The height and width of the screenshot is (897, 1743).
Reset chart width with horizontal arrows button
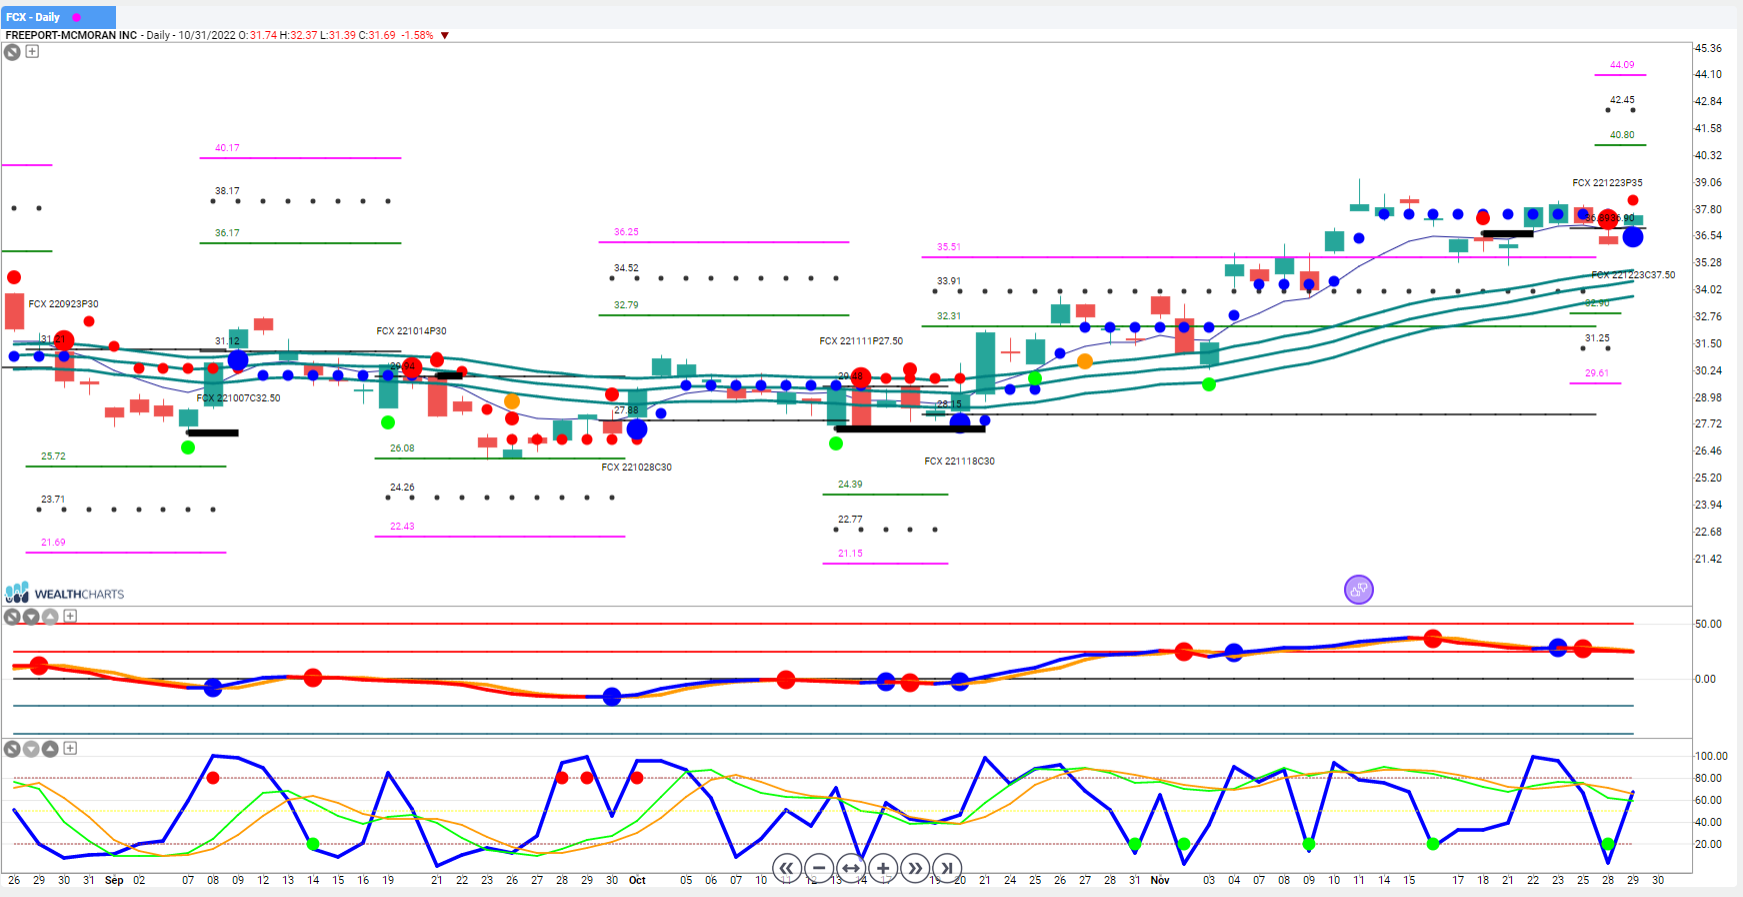(851, 868)
